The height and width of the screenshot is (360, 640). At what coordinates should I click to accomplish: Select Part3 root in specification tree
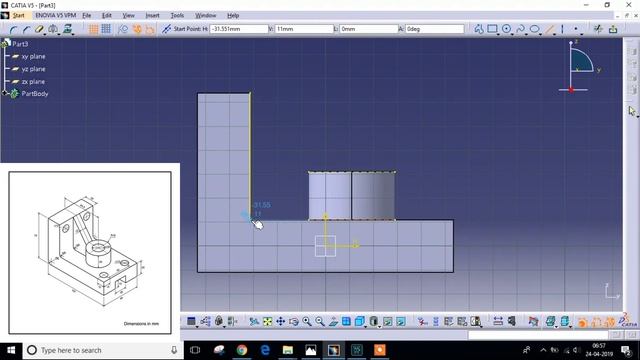(x=20, y=44)
